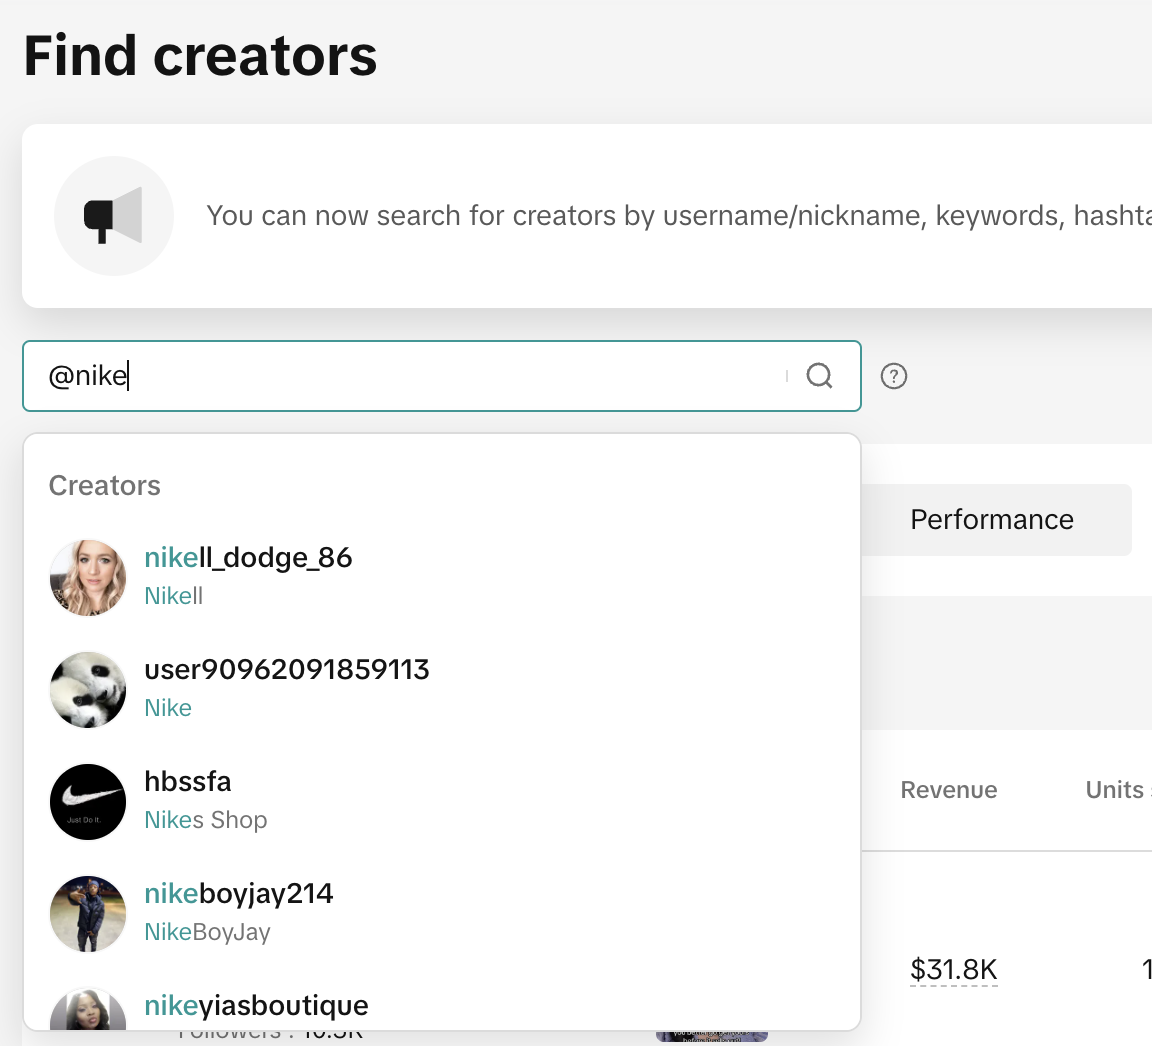Click the help question mark icon

tap(894, 376)
